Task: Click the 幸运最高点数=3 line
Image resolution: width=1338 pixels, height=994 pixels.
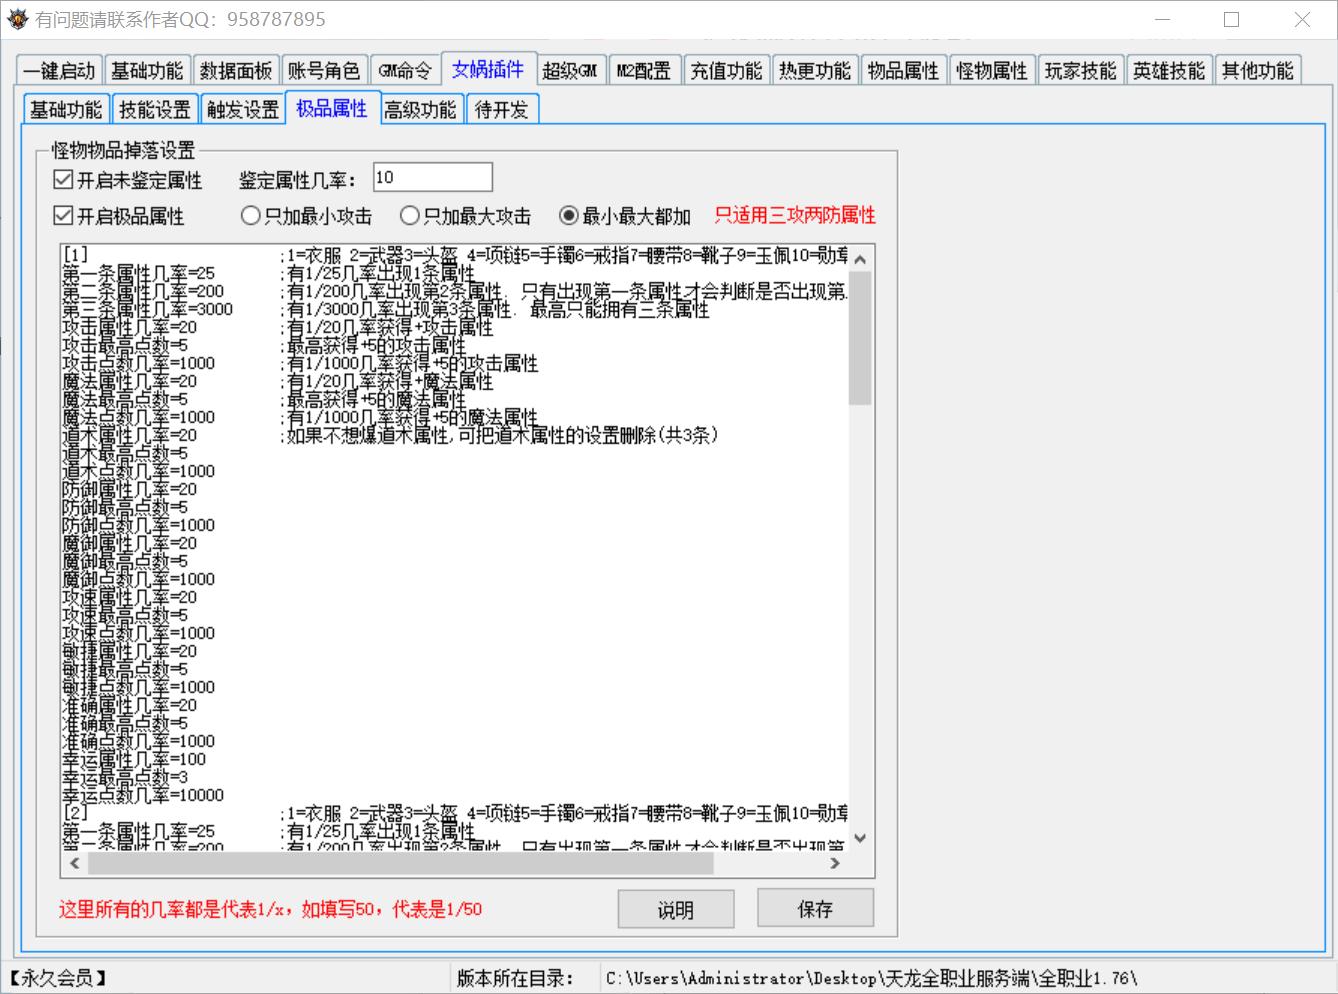Action: pyautogui.click(x=125, y=777)
